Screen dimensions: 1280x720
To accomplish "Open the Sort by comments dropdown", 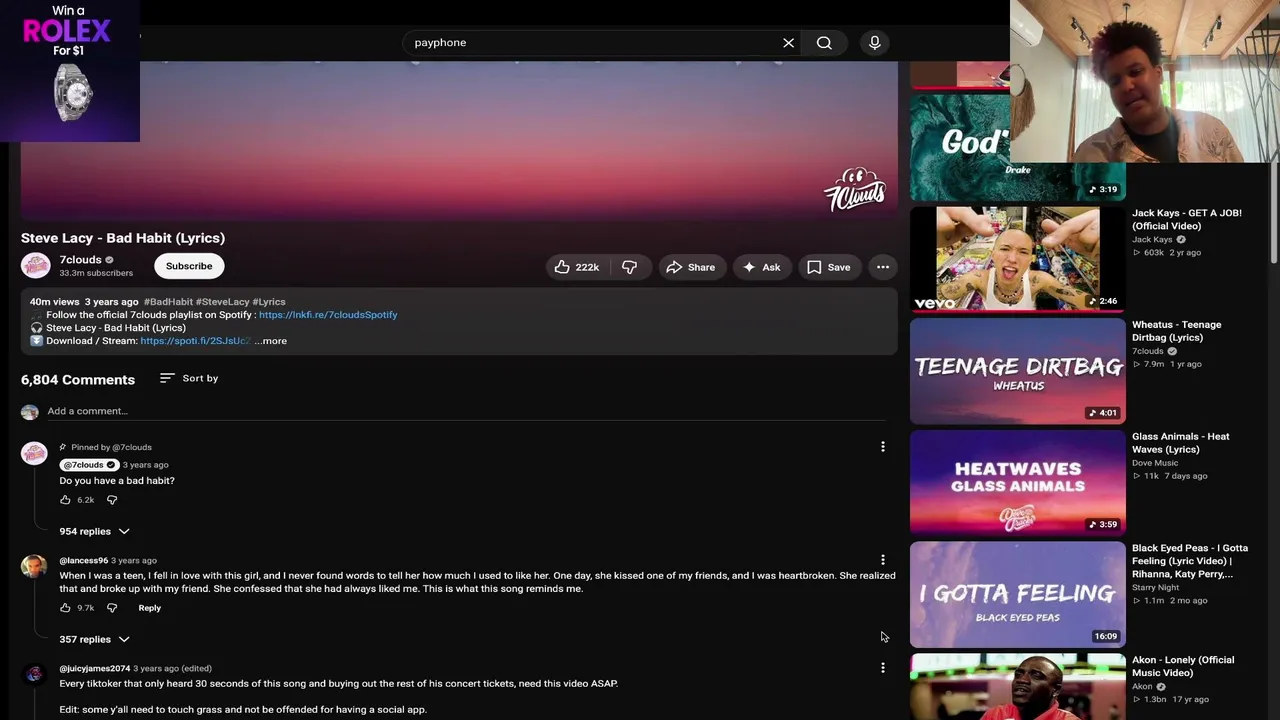I will (x=189, y=378).
